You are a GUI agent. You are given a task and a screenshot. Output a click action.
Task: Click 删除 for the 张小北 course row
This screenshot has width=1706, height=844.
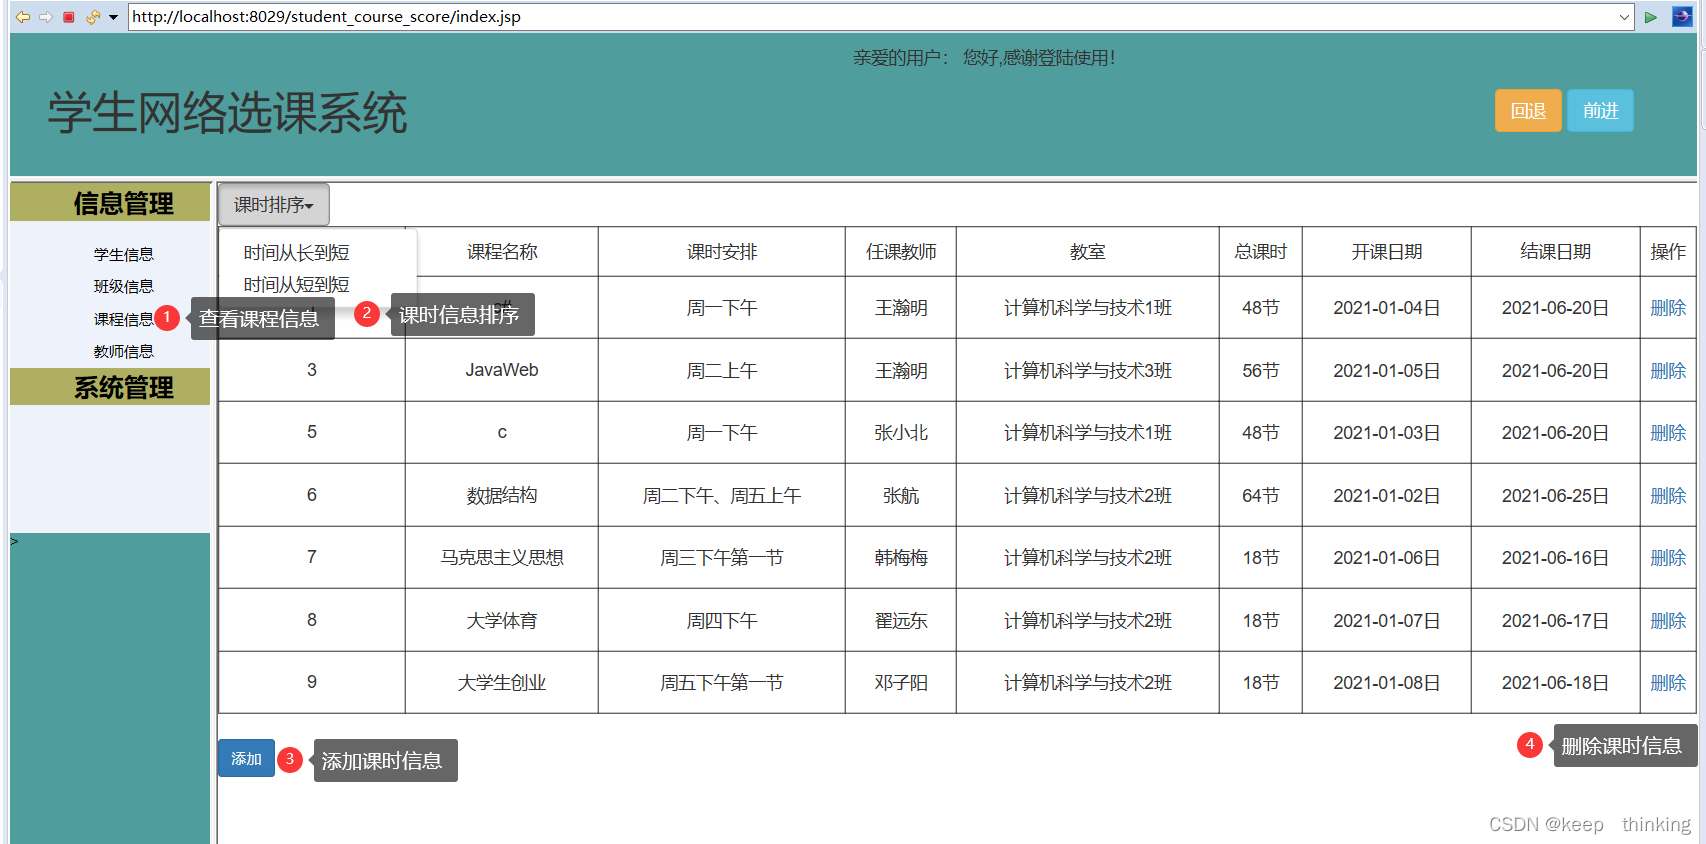(x=1668, y=433)
